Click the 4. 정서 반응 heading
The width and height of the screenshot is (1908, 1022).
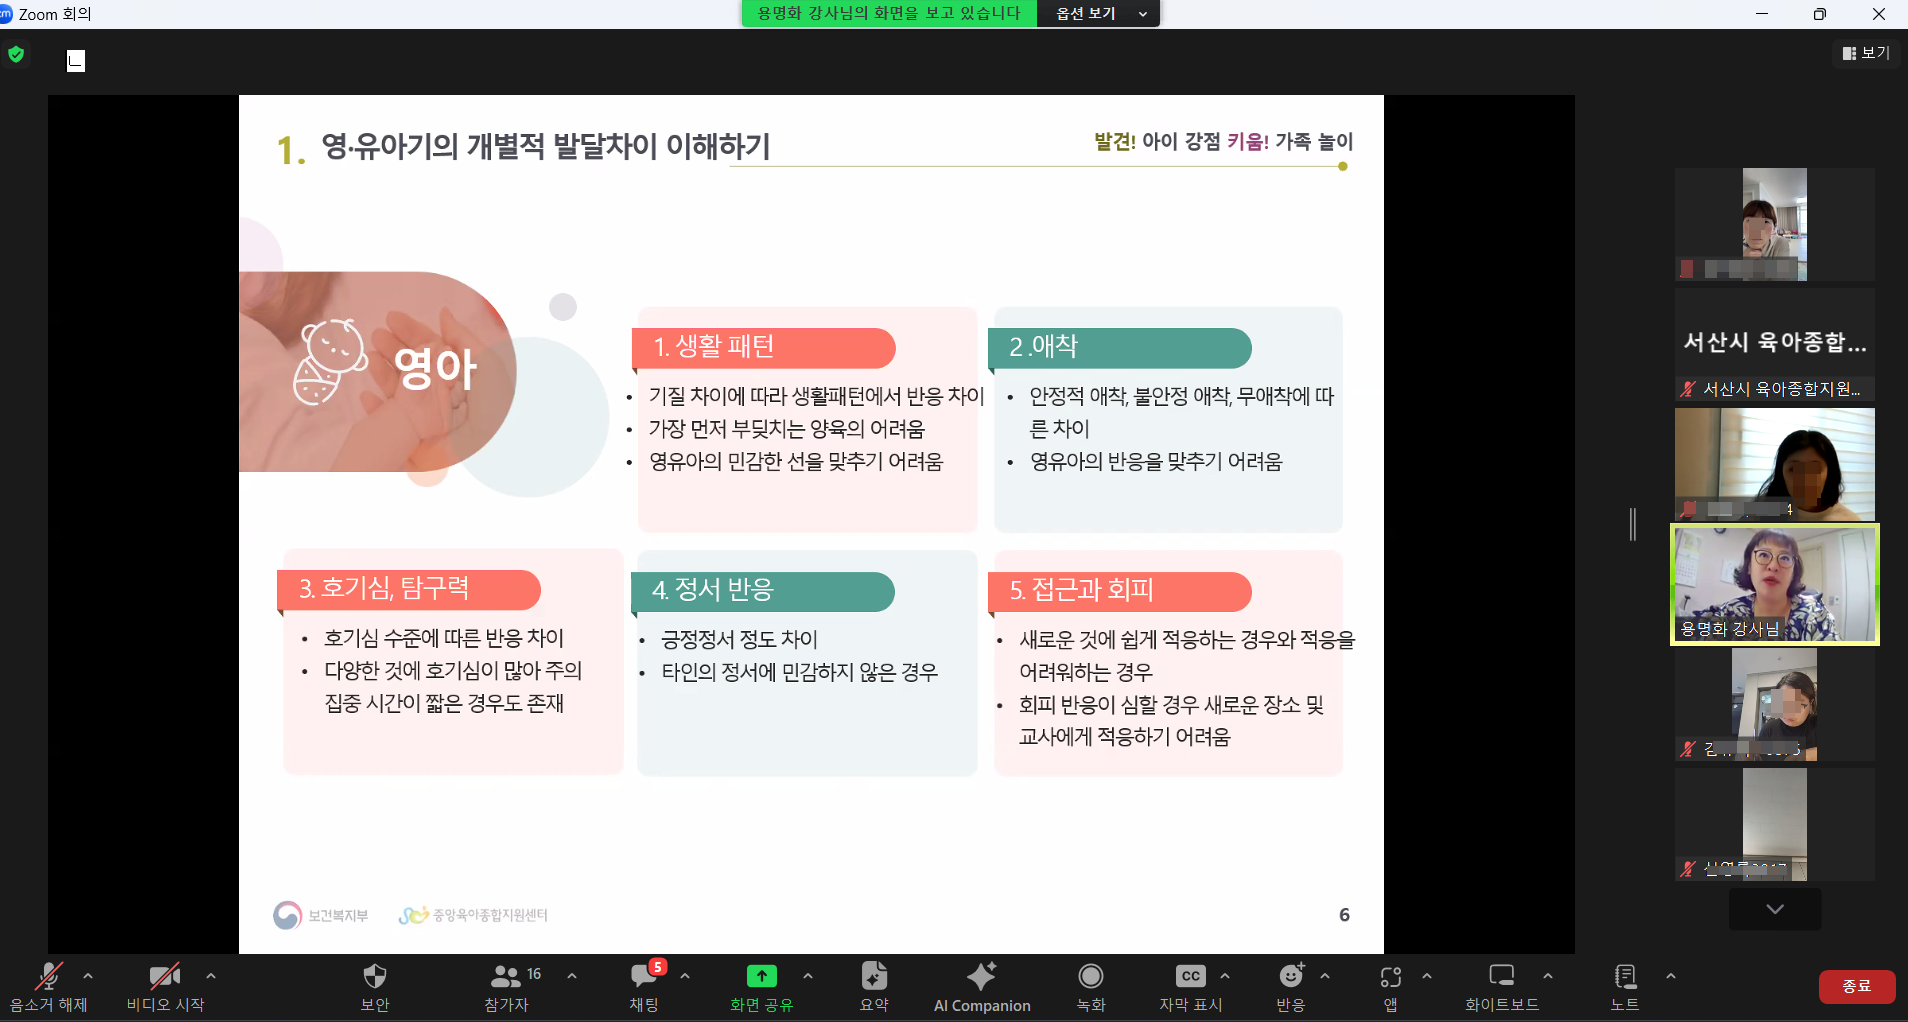(713, 590)
